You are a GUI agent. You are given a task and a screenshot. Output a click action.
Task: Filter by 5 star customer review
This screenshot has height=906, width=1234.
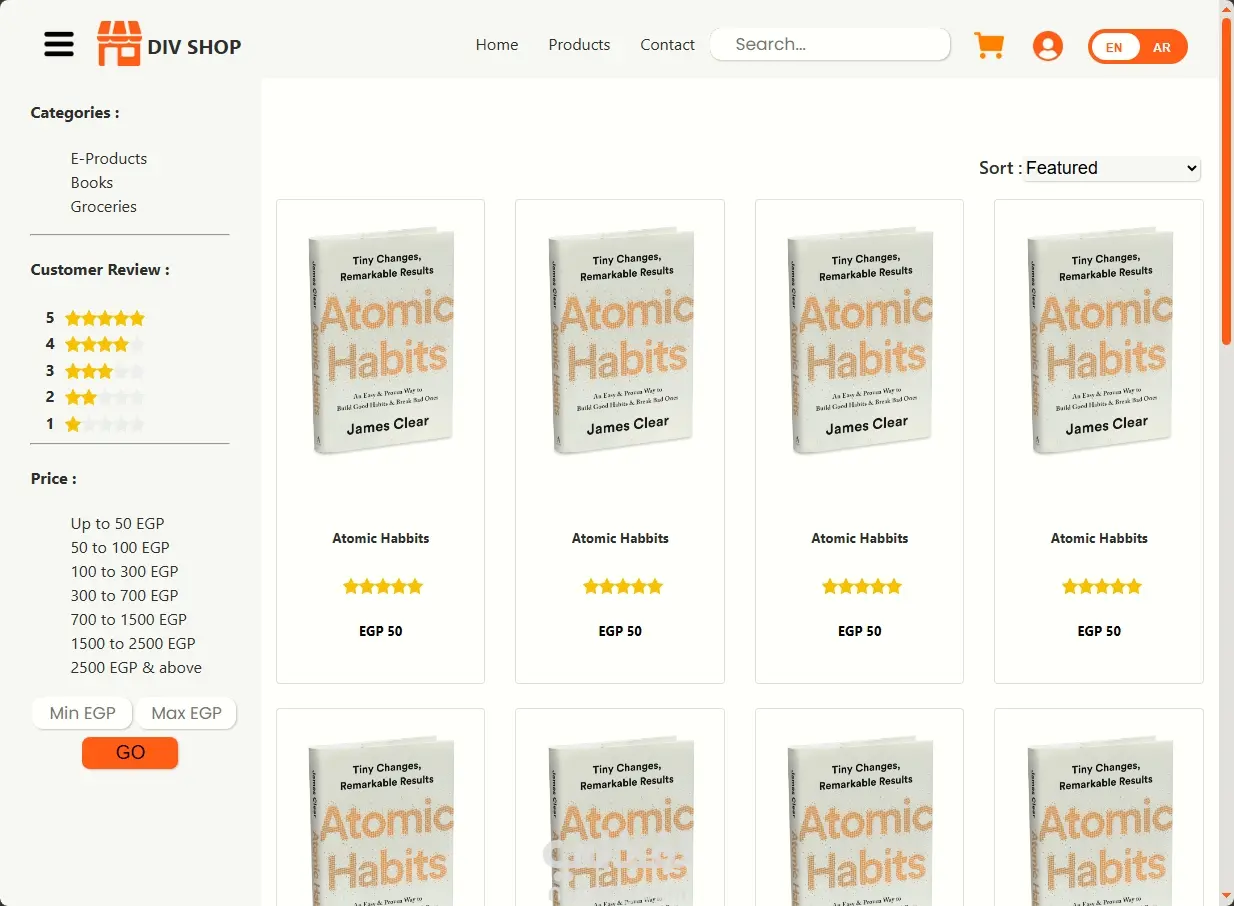[x=95, y=318]
